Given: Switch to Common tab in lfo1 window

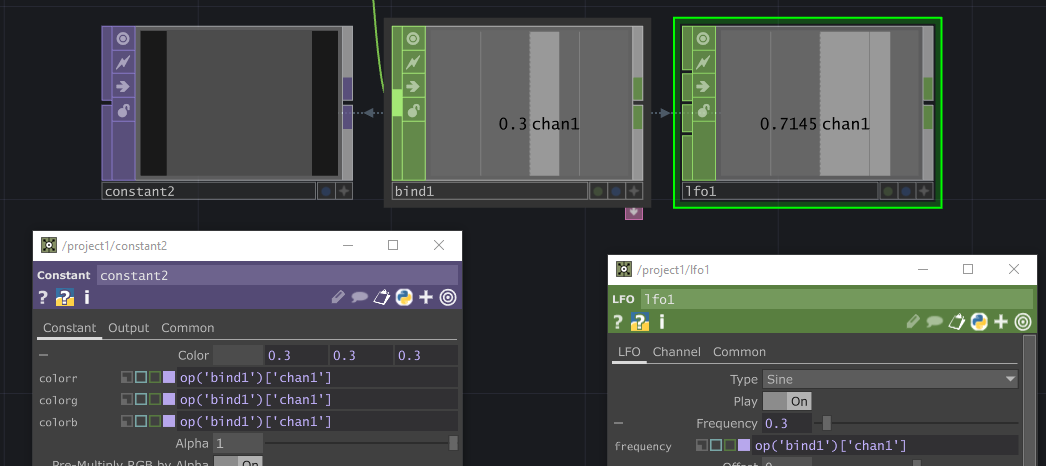Looking at the screenshot, I should 739,351.
